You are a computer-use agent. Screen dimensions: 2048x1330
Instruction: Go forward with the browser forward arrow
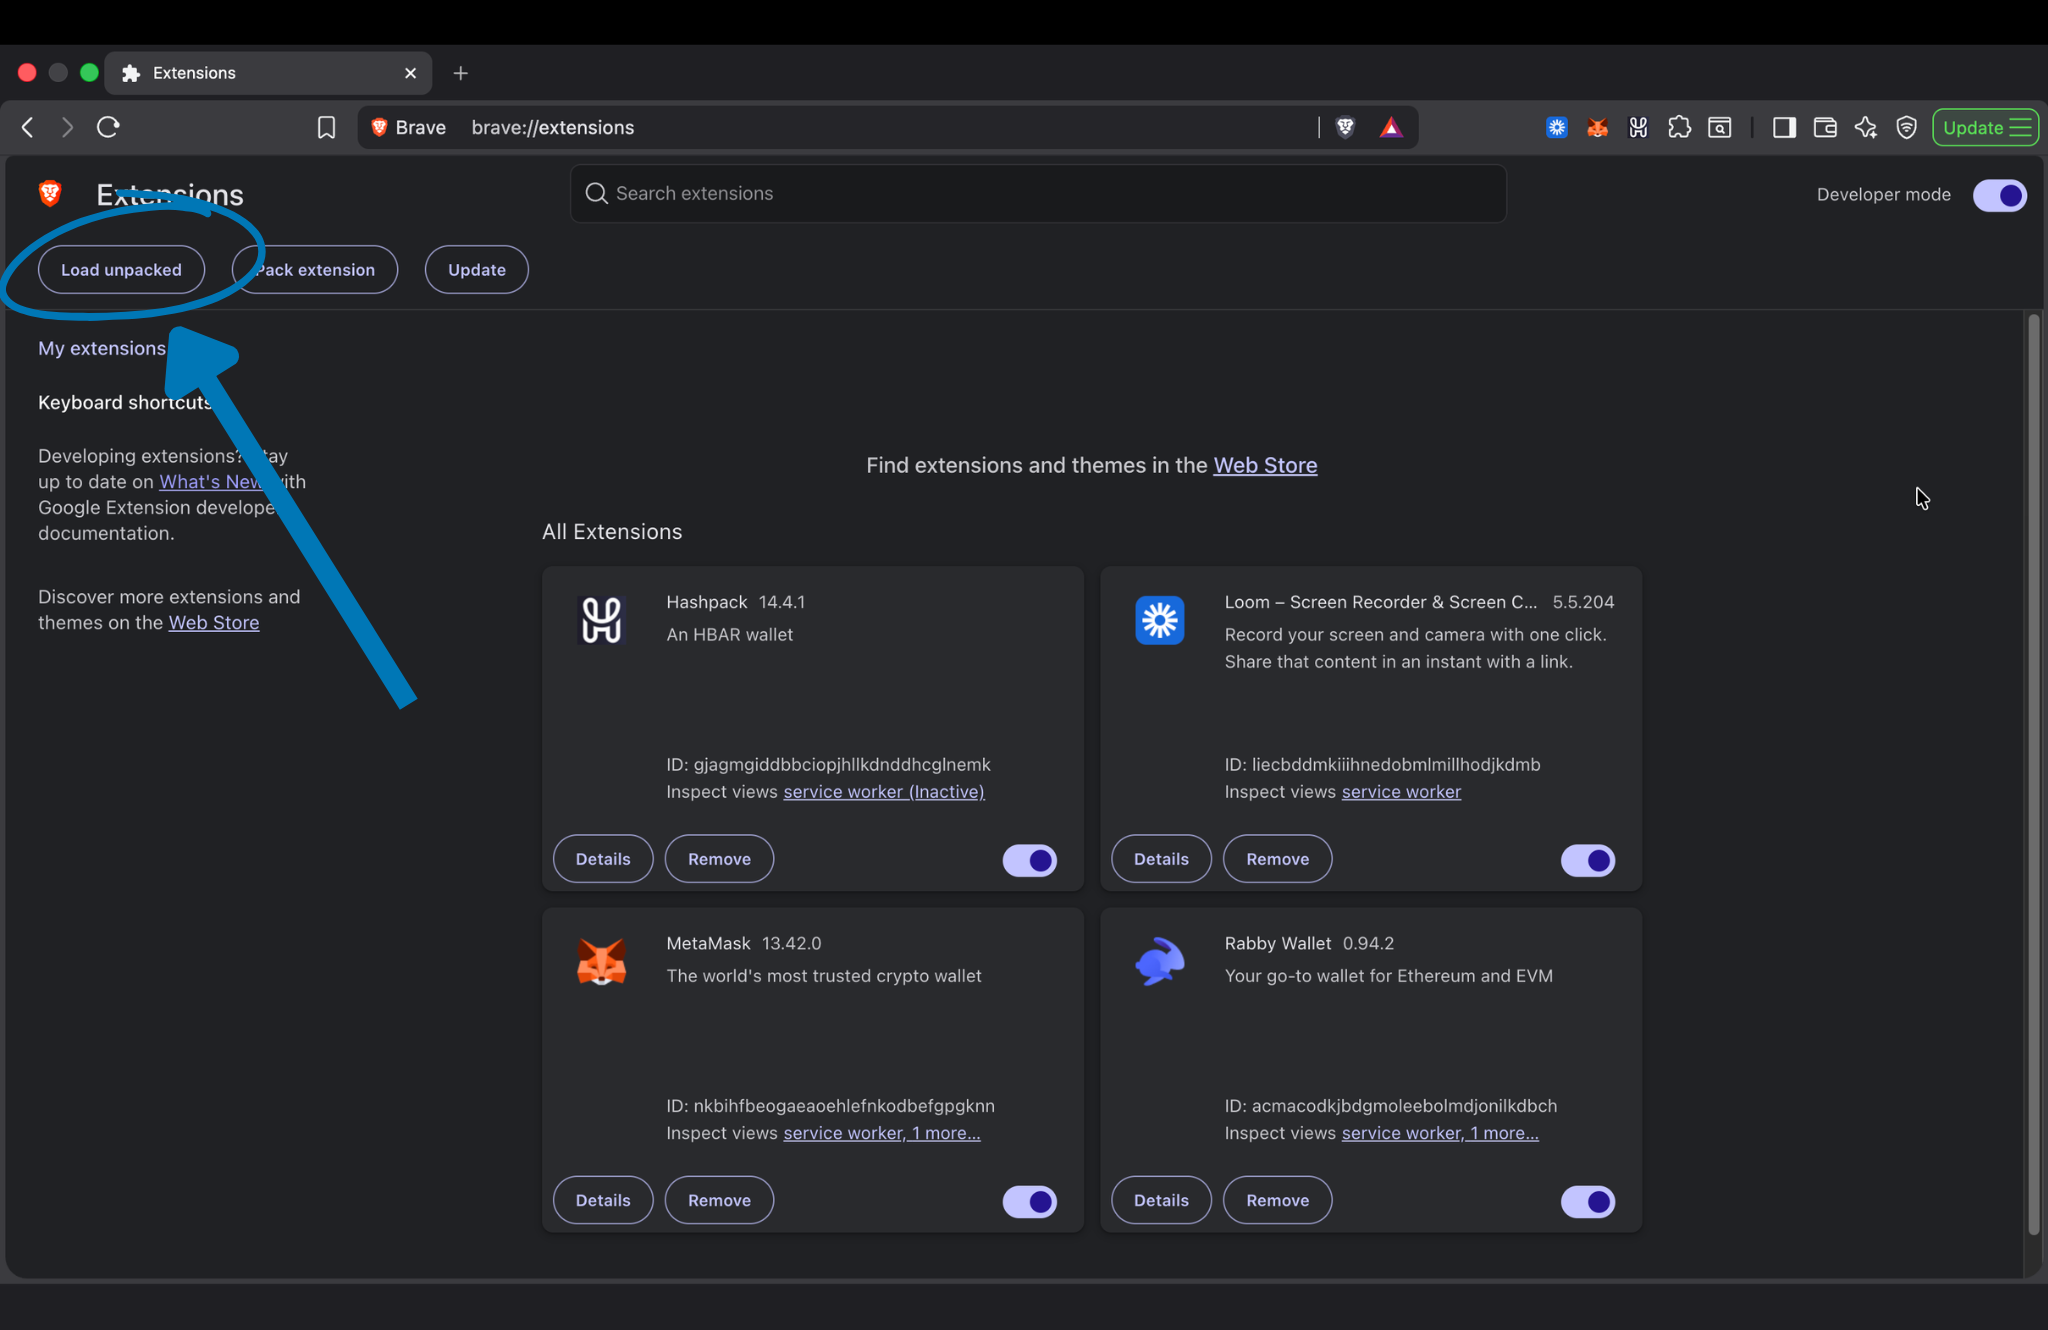point(67,127)
